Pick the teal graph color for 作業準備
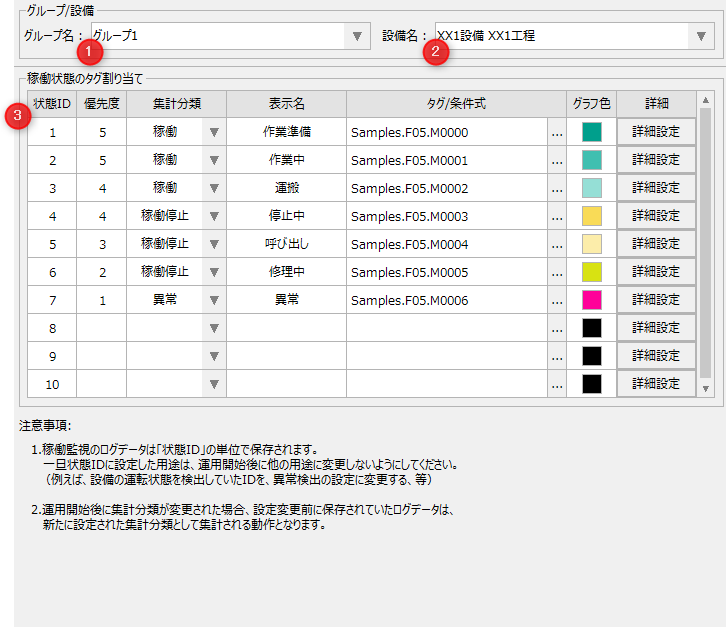Viewport: 726px width, 627px height. point(591,132)
